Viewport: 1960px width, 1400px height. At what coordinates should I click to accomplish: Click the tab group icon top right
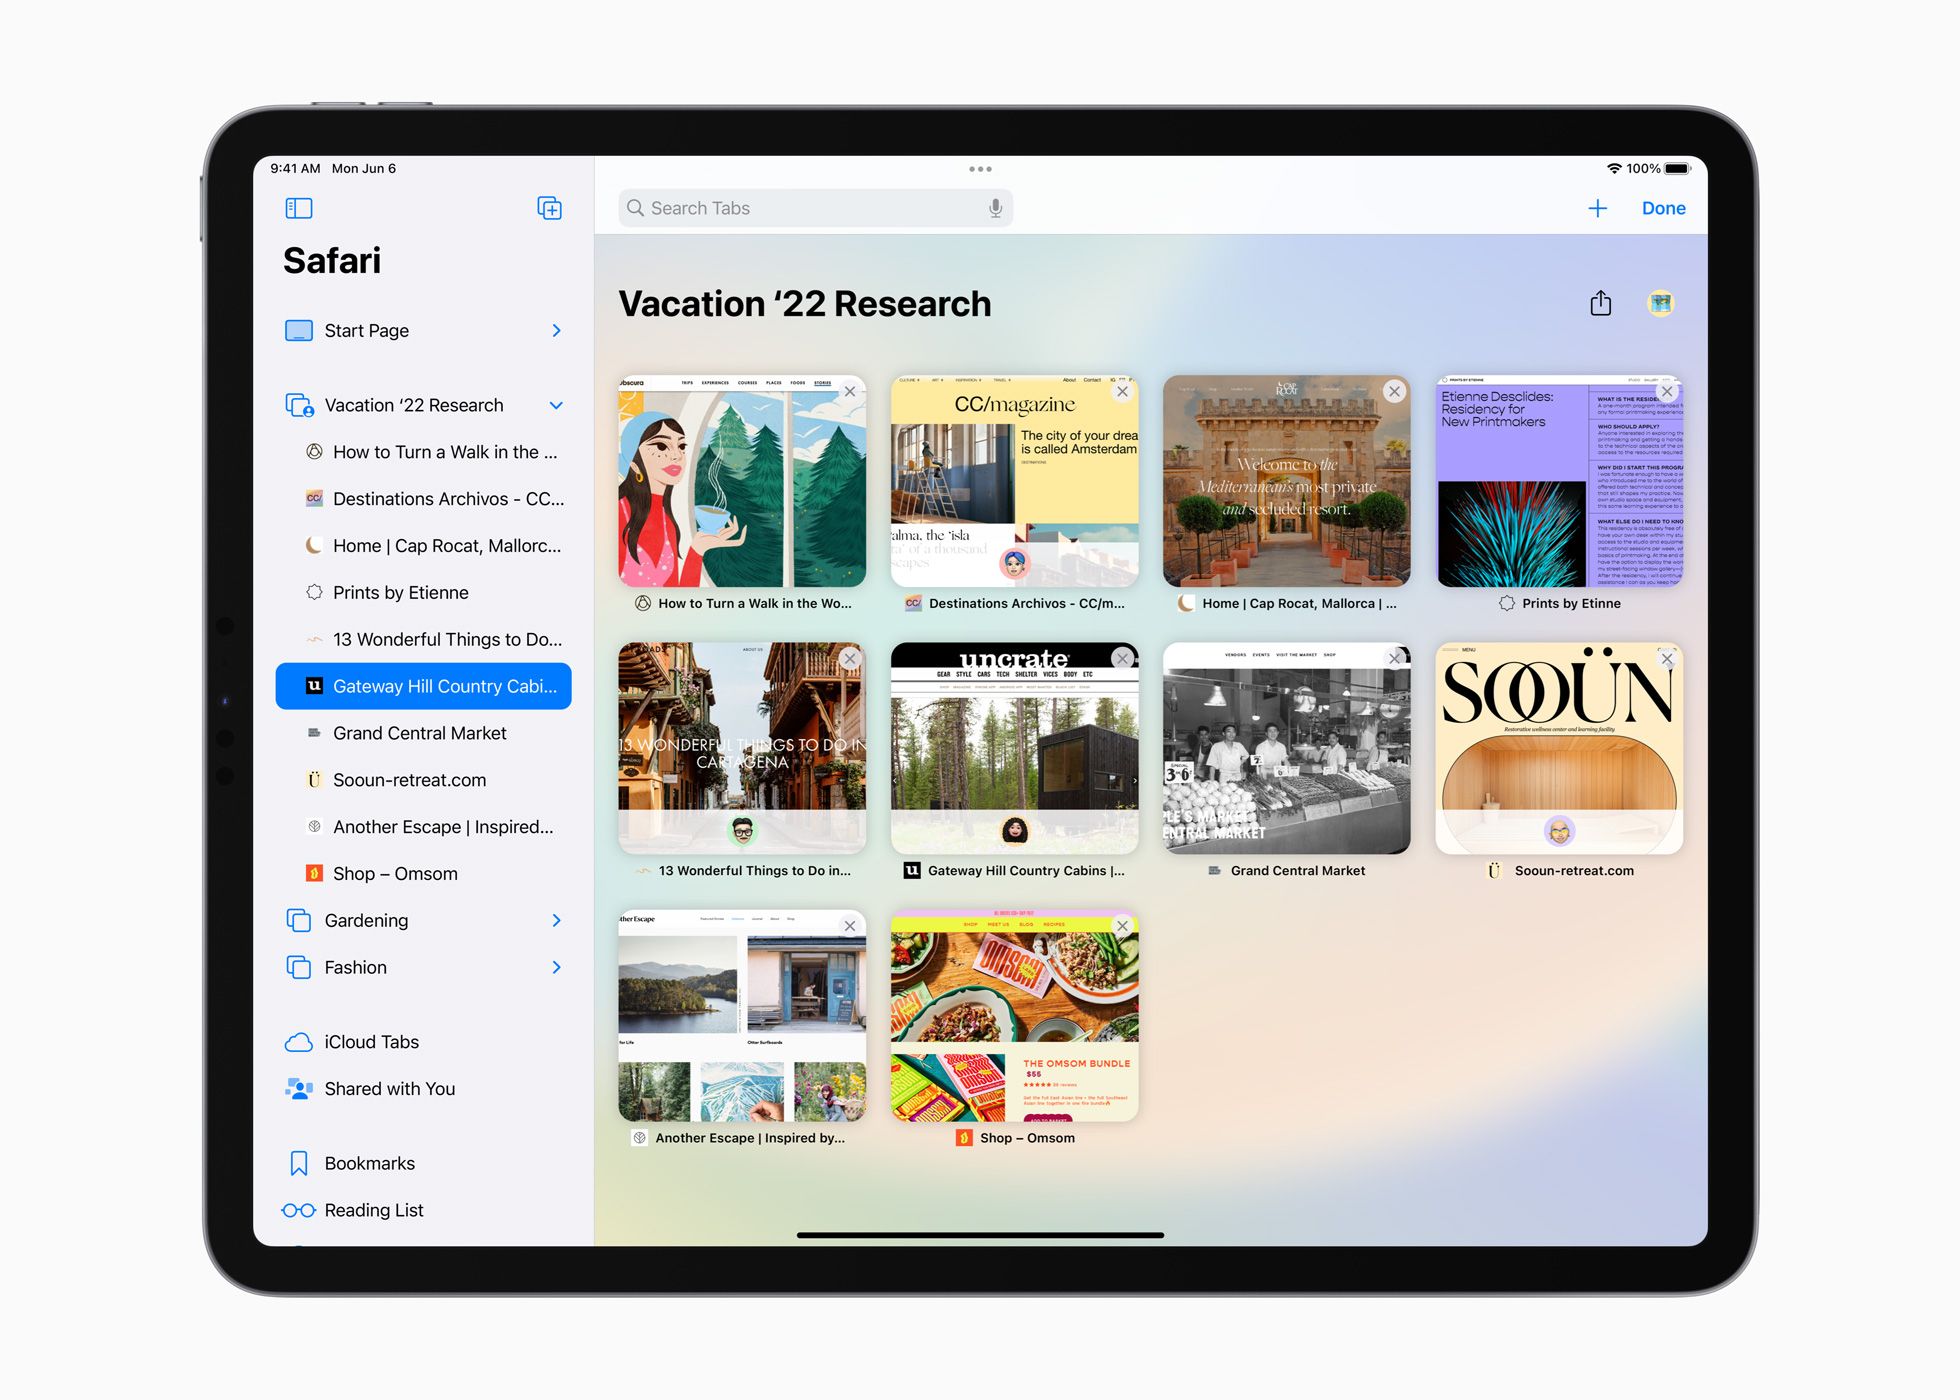[1660, 302]
